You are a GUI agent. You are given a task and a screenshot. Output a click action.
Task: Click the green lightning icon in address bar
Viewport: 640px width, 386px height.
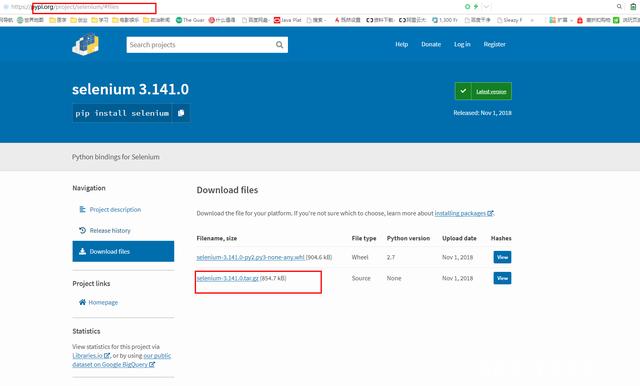click(476, 7)
